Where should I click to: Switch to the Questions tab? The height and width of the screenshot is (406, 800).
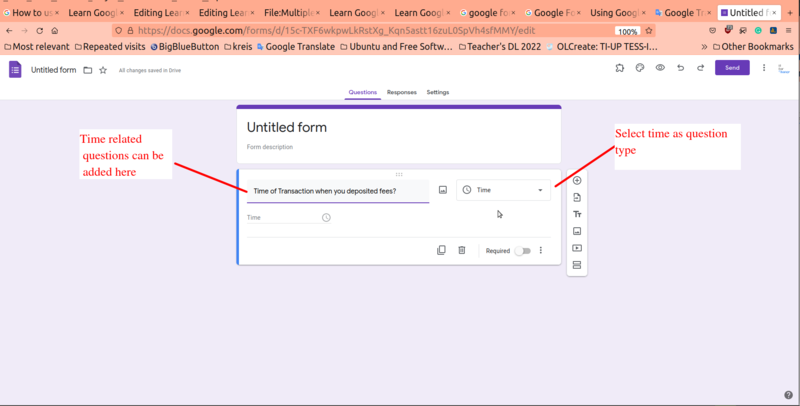coord(363,92)
